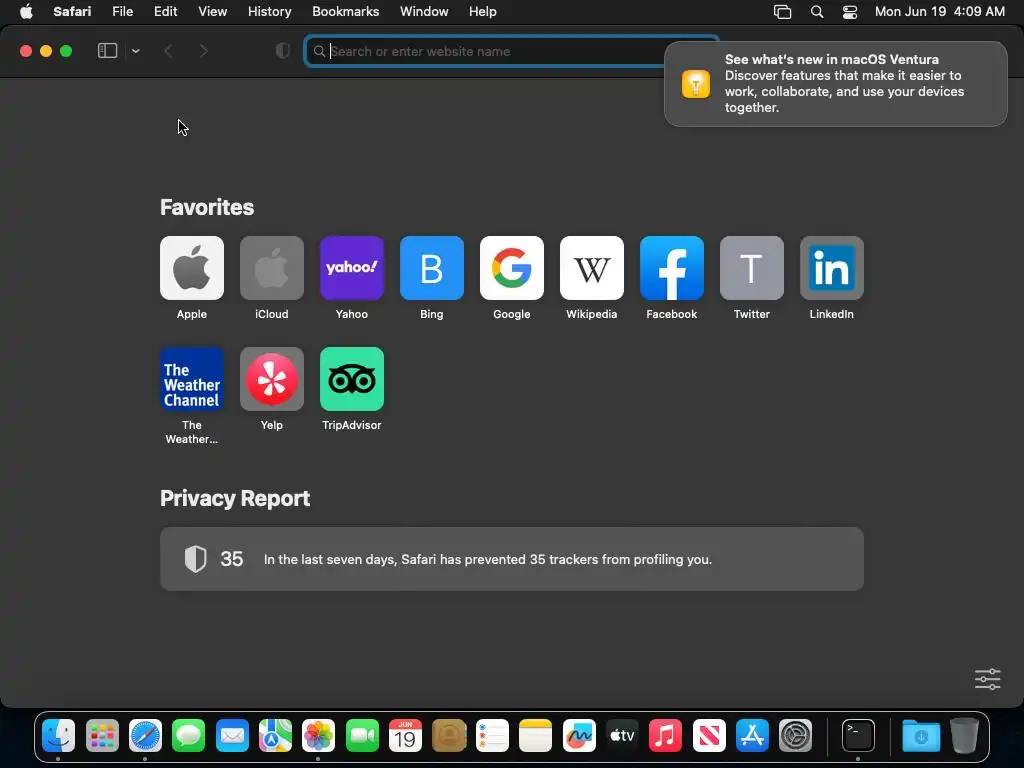Open Apple TV from the Dock
1024x768 pixels.
tap(622, 736)
